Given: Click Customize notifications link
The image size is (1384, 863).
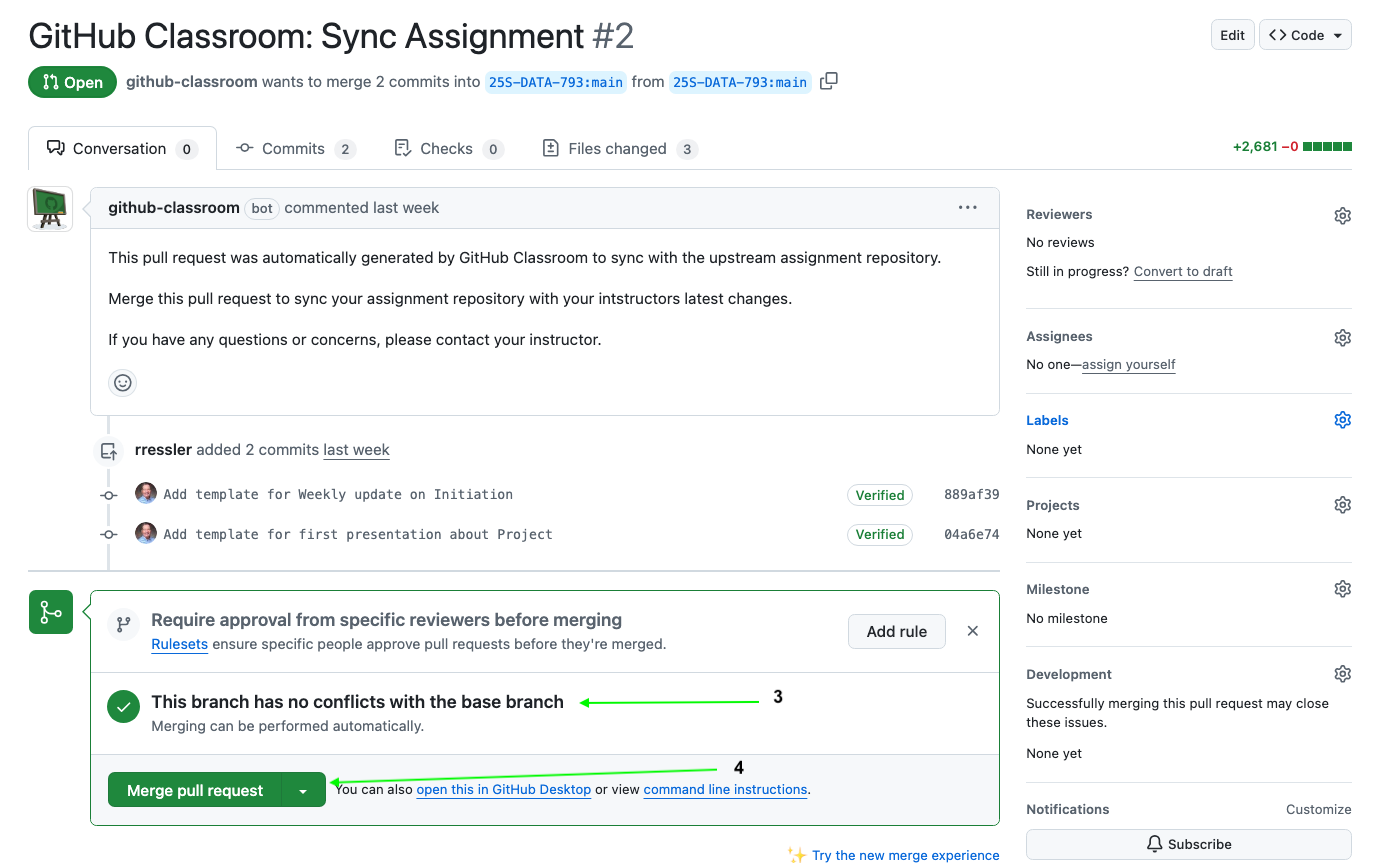Looking at the screenshot, I should pos(1318,809).
